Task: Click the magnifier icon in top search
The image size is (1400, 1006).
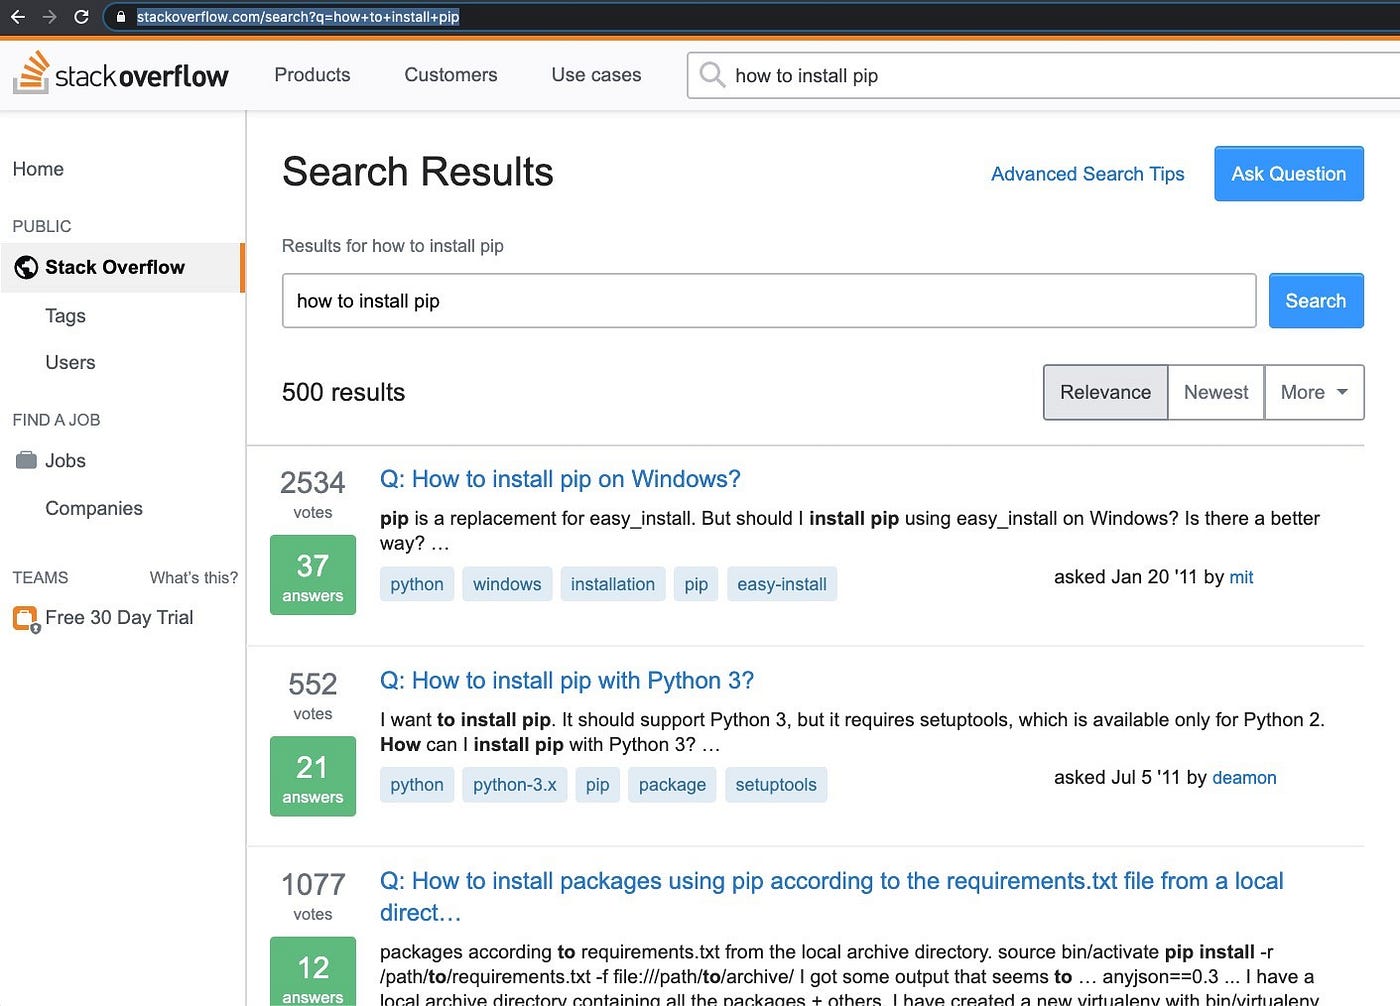Action: pos(712,75)
